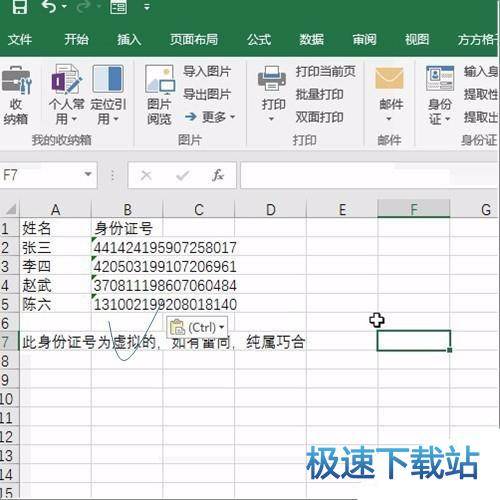Click the note text 此身份证号为虚拟的
500x500 pixels.
(x=89, y=342)
